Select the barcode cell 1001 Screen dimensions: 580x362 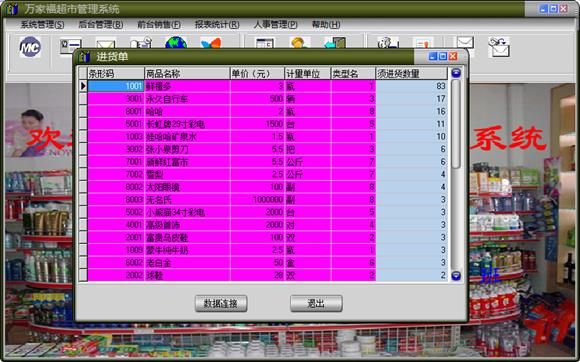click(115, 86)
